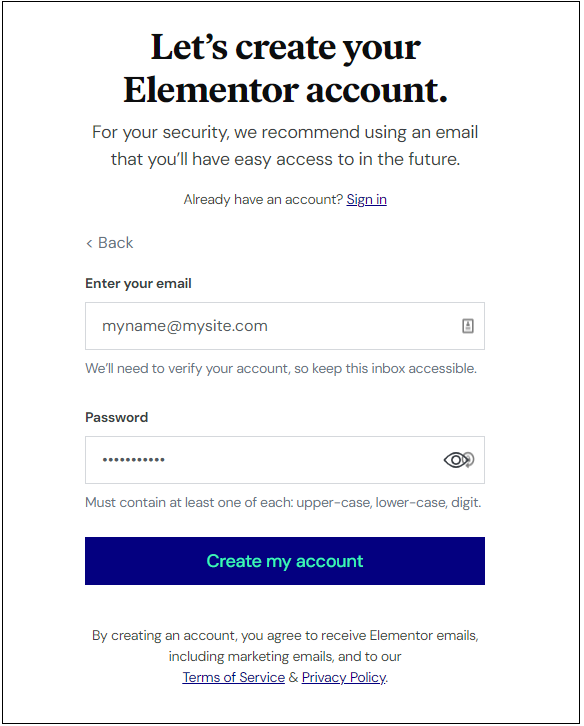Viewport: 584px width, 726px height.
Task: Submit with Create my account button
Action: click(285, 561)
